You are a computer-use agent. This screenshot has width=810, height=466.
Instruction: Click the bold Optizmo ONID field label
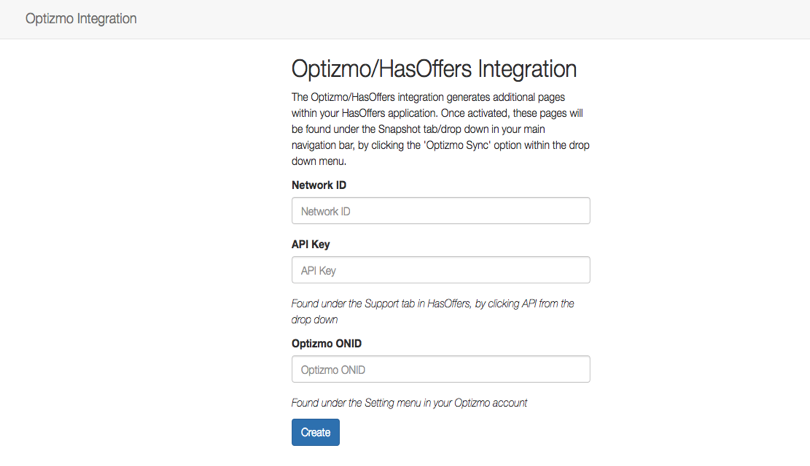(326, 344)
